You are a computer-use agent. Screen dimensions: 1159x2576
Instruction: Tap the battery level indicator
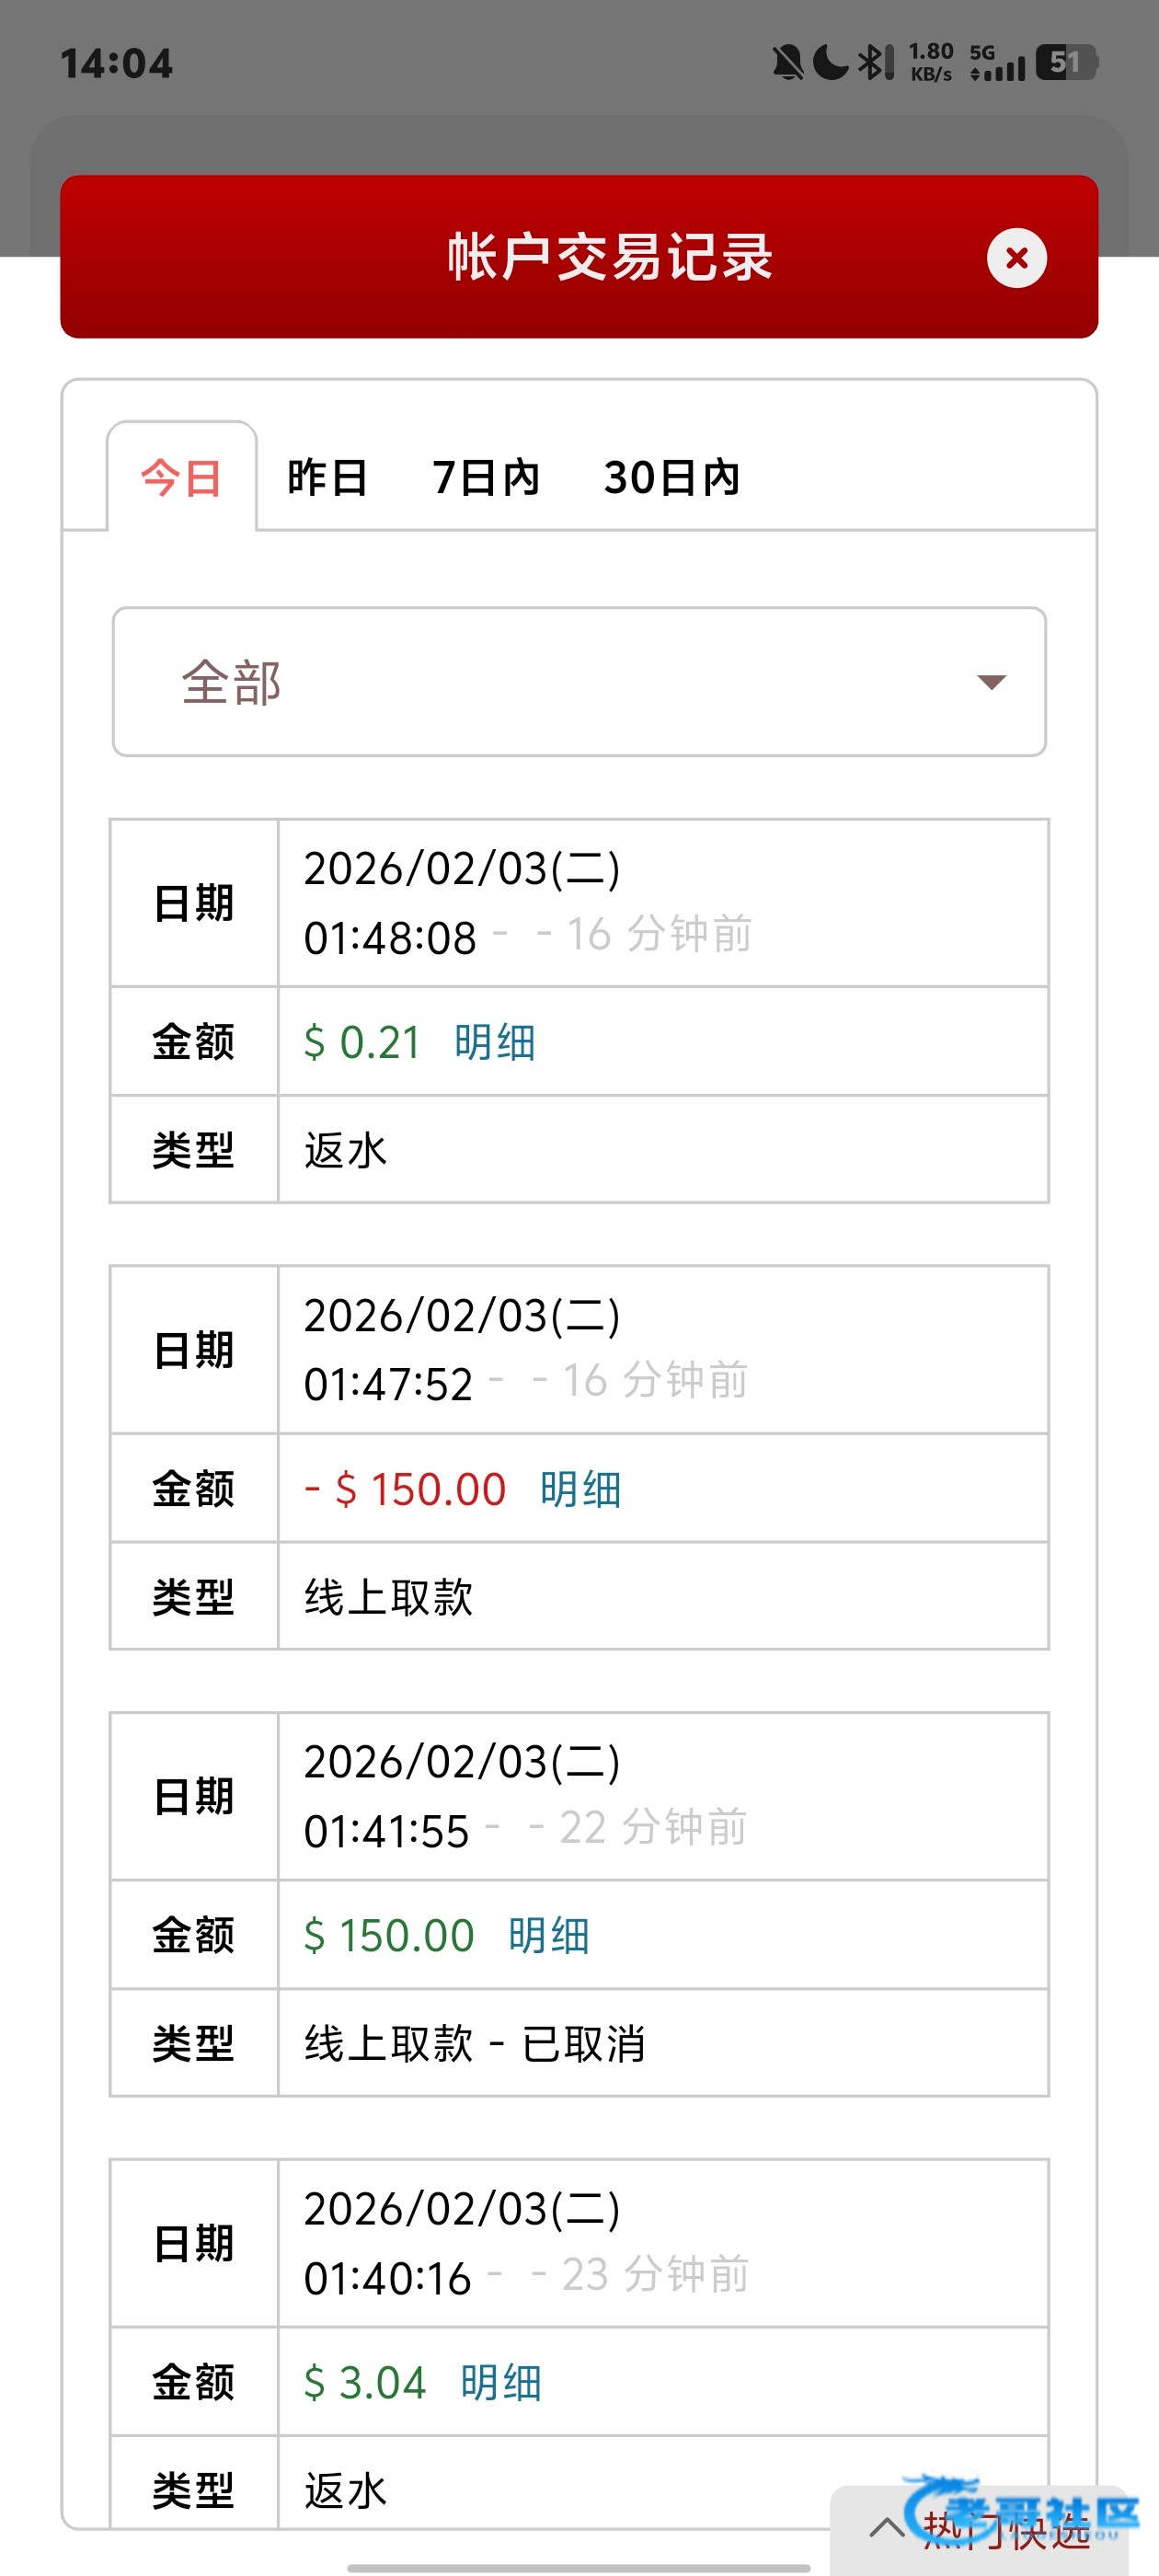click(1066, 63)
